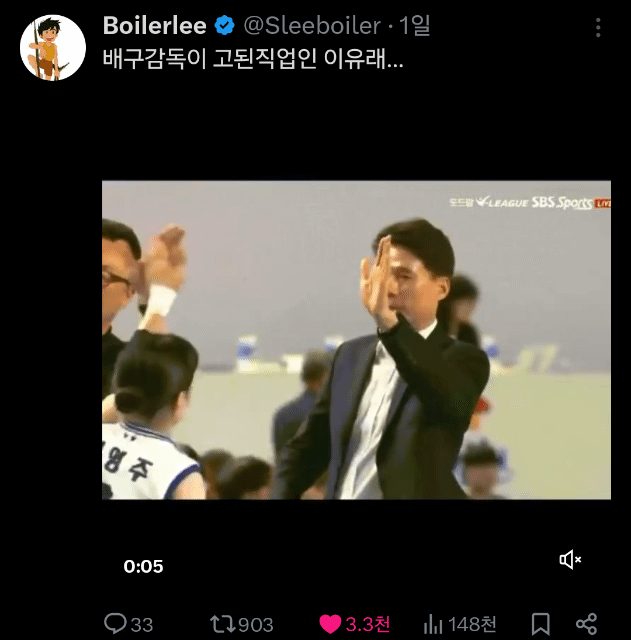
Task: Repost using the retweet arrows icon
Action: pyautogui.click(x=221, y=624)
